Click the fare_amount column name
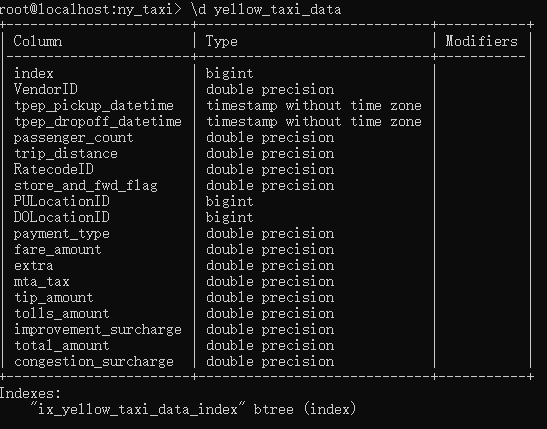Viewport: 547px width, 429px height. [58, 250]
